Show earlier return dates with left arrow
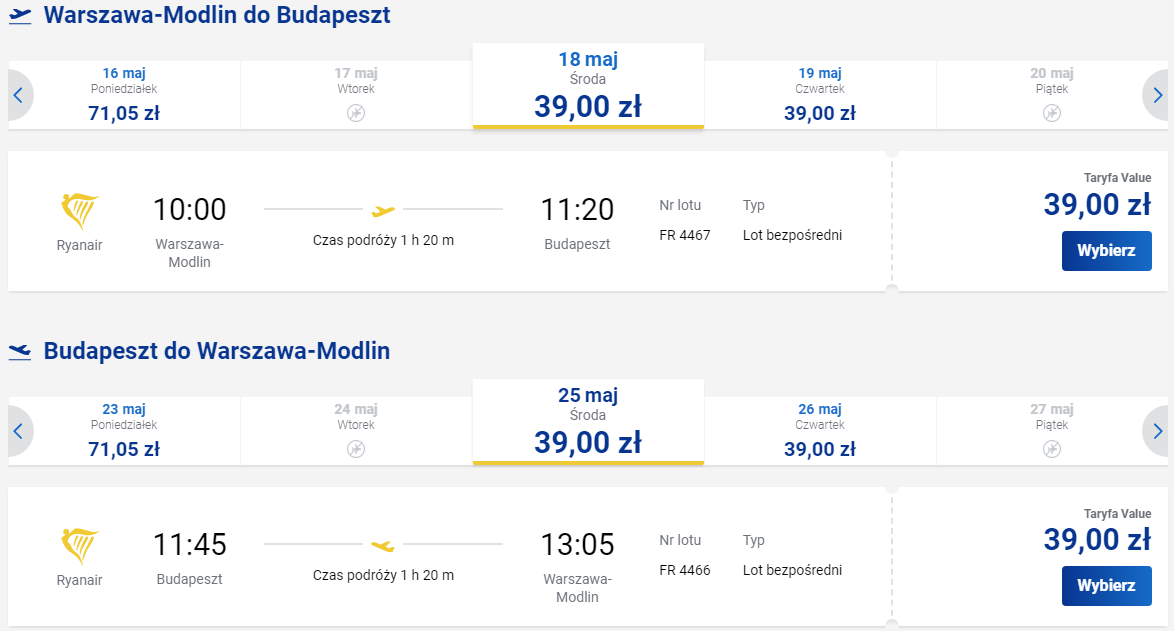 (19, 431)
